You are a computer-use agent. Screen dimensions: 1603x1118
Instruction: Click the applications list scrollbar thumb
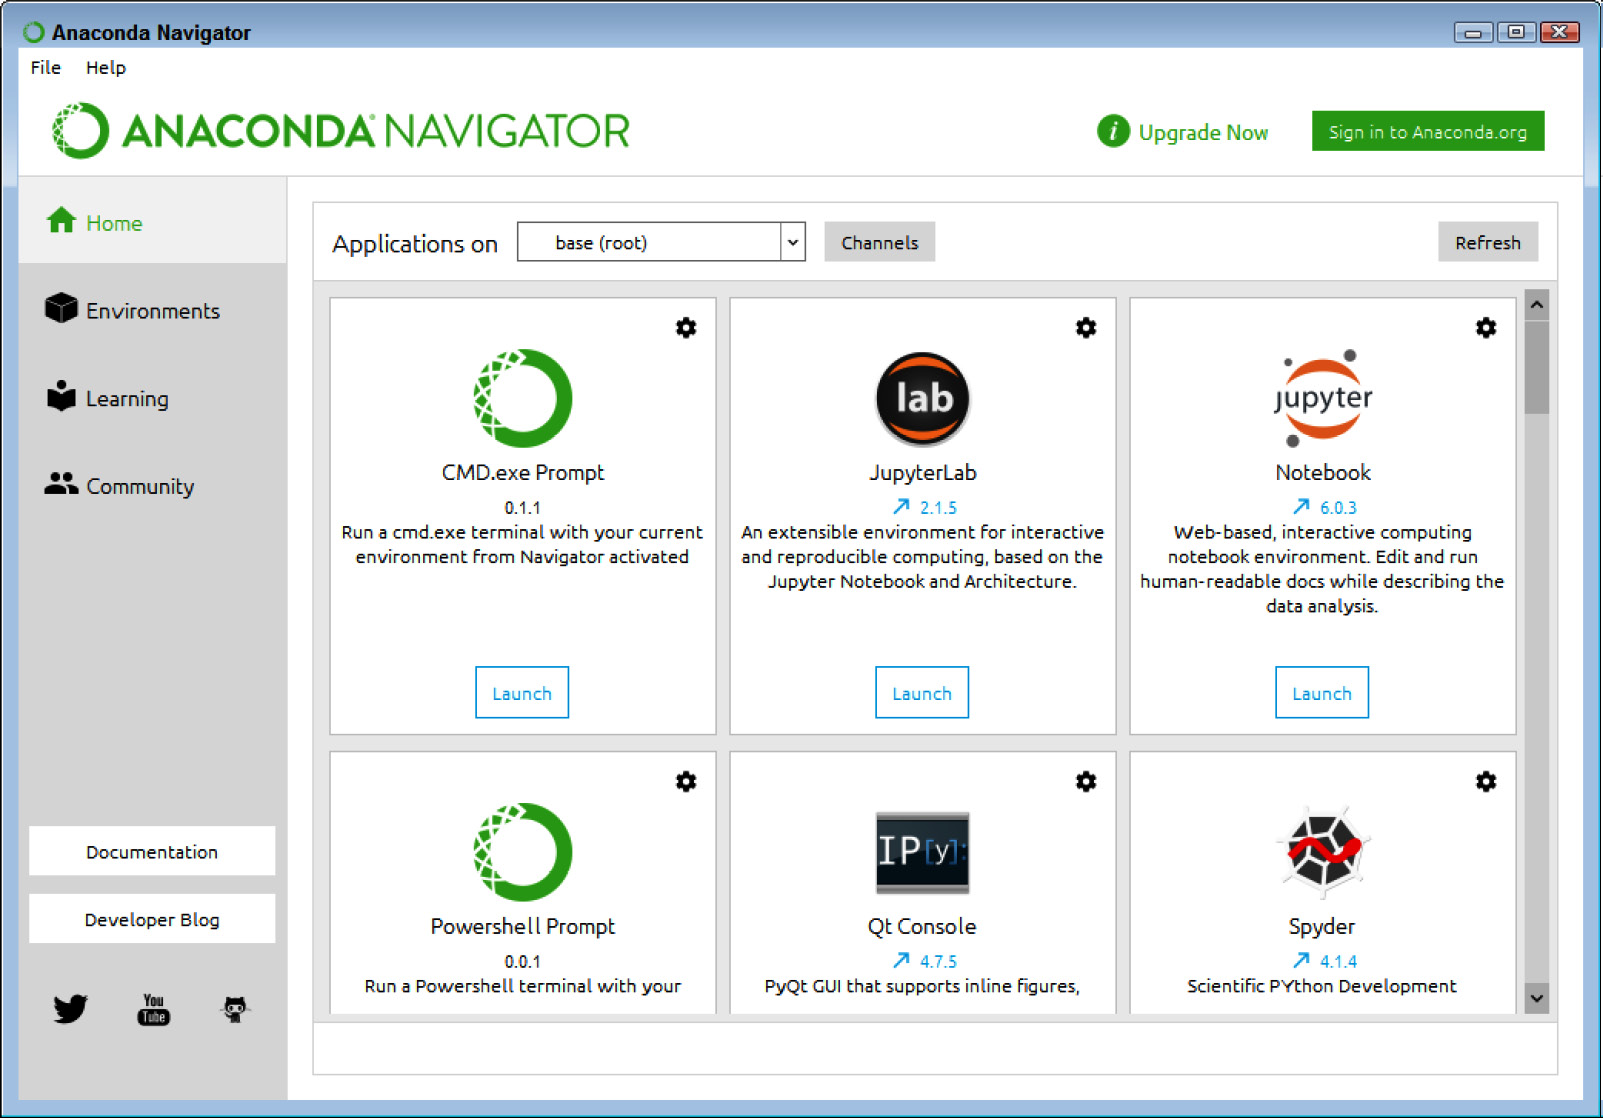1537,367
